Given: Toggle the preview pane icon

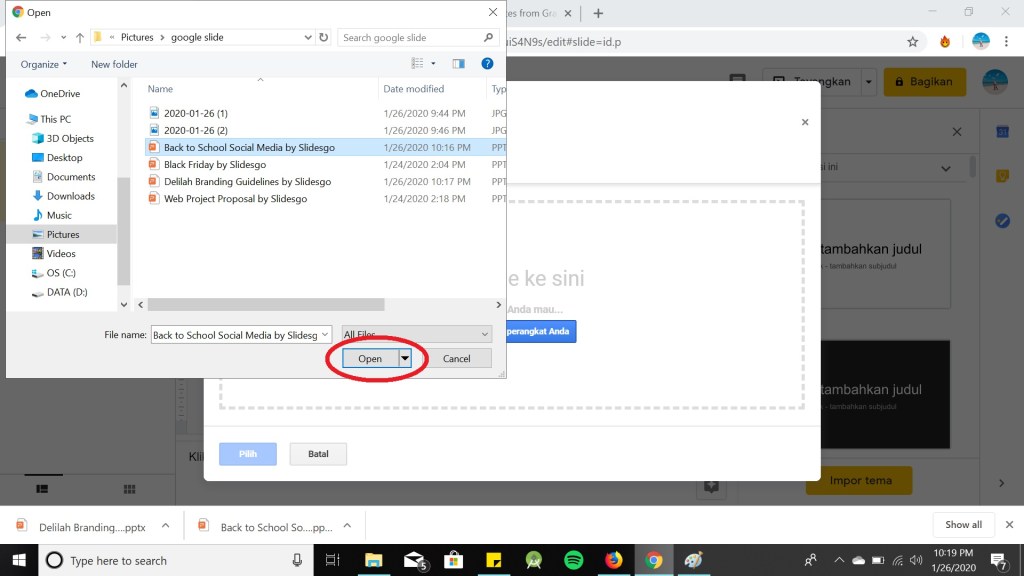Looking at the screenshot, I should [458, 64].
